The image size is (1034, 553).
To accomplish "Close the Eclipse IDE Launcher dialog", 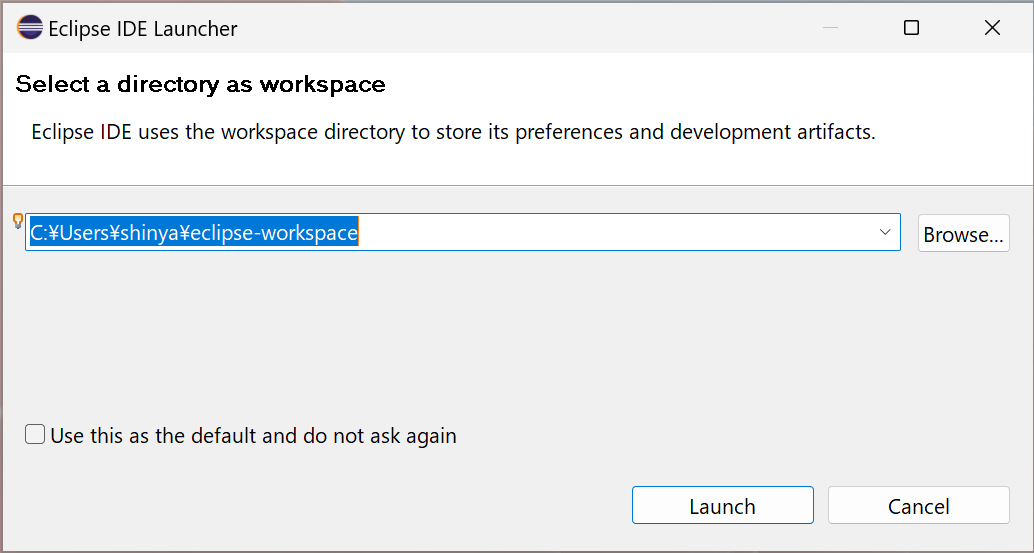I will pos(992,28).
